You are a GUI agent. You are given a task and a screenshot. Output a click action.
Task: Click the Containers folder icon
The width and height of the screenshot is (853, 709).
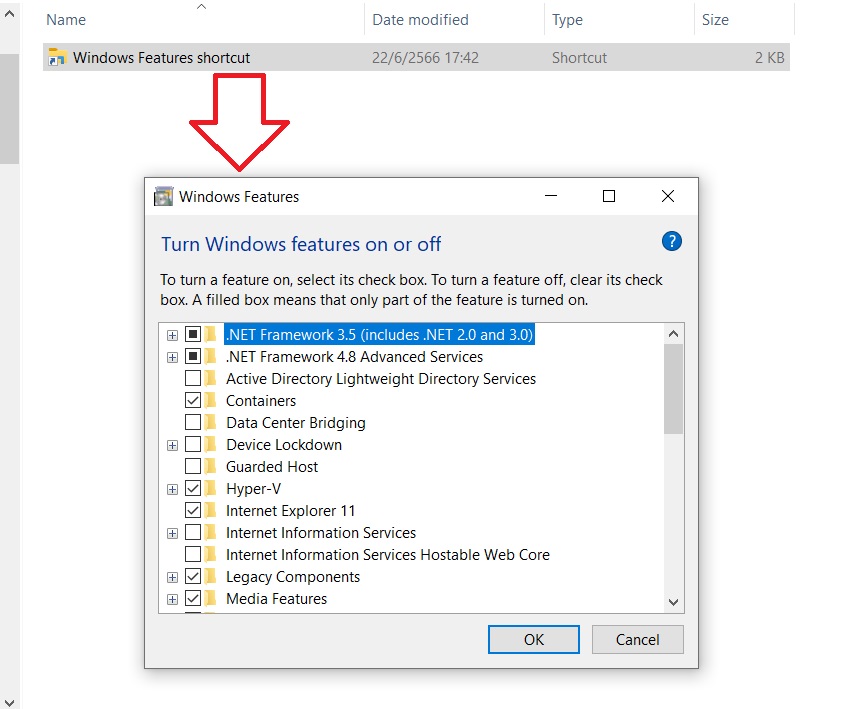[x=212, y=400]
